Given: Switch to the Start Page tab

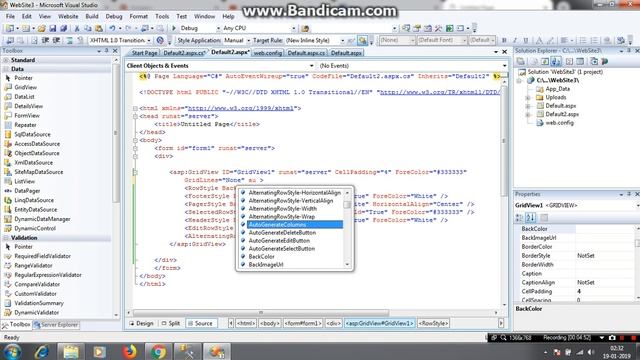Looking at the screenshot, I should (144, 53).
